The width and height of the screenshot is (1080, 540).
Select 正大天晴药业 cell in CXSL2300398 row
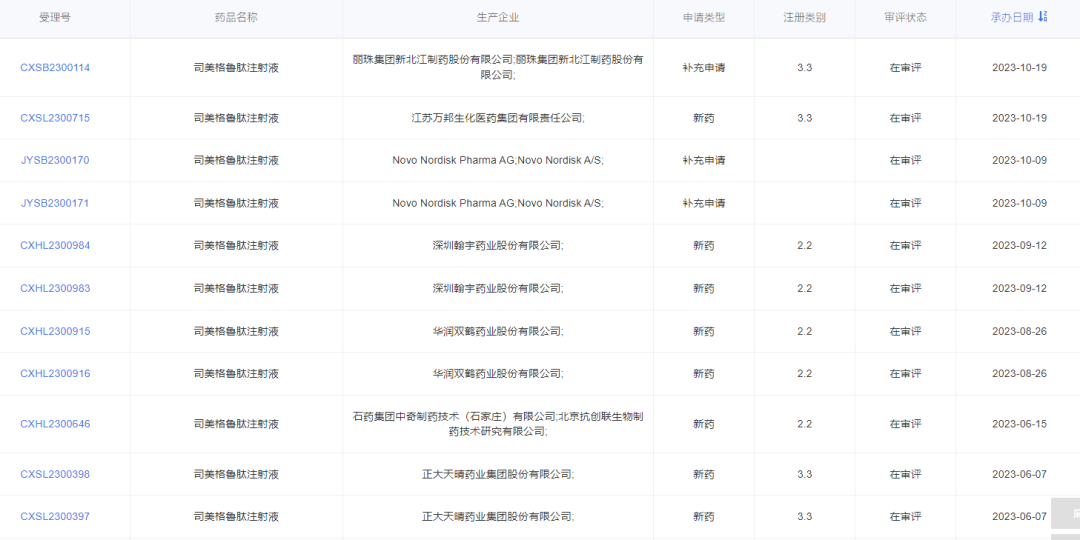click(x=498, y=475)
